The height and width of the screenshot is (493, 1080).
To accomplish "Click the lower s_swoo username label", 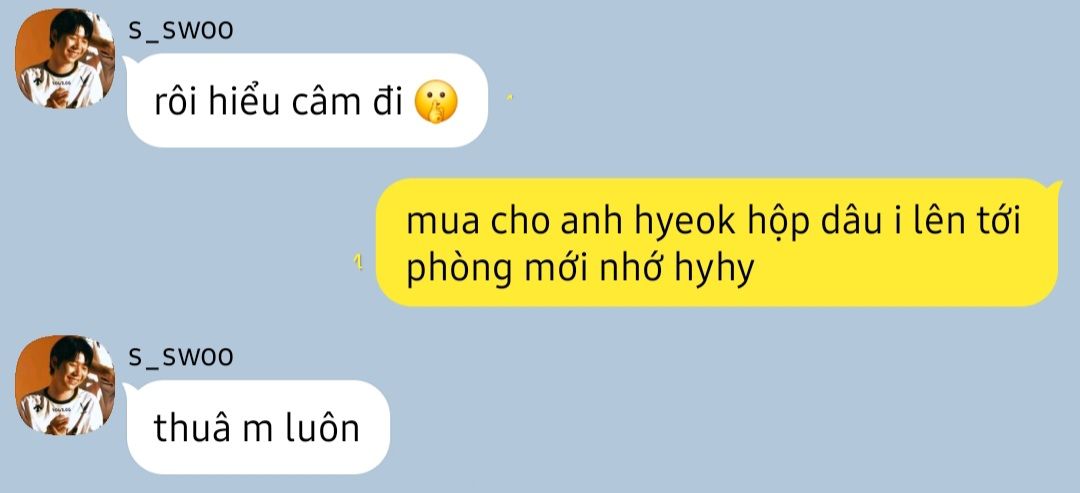I will point(181,356).
